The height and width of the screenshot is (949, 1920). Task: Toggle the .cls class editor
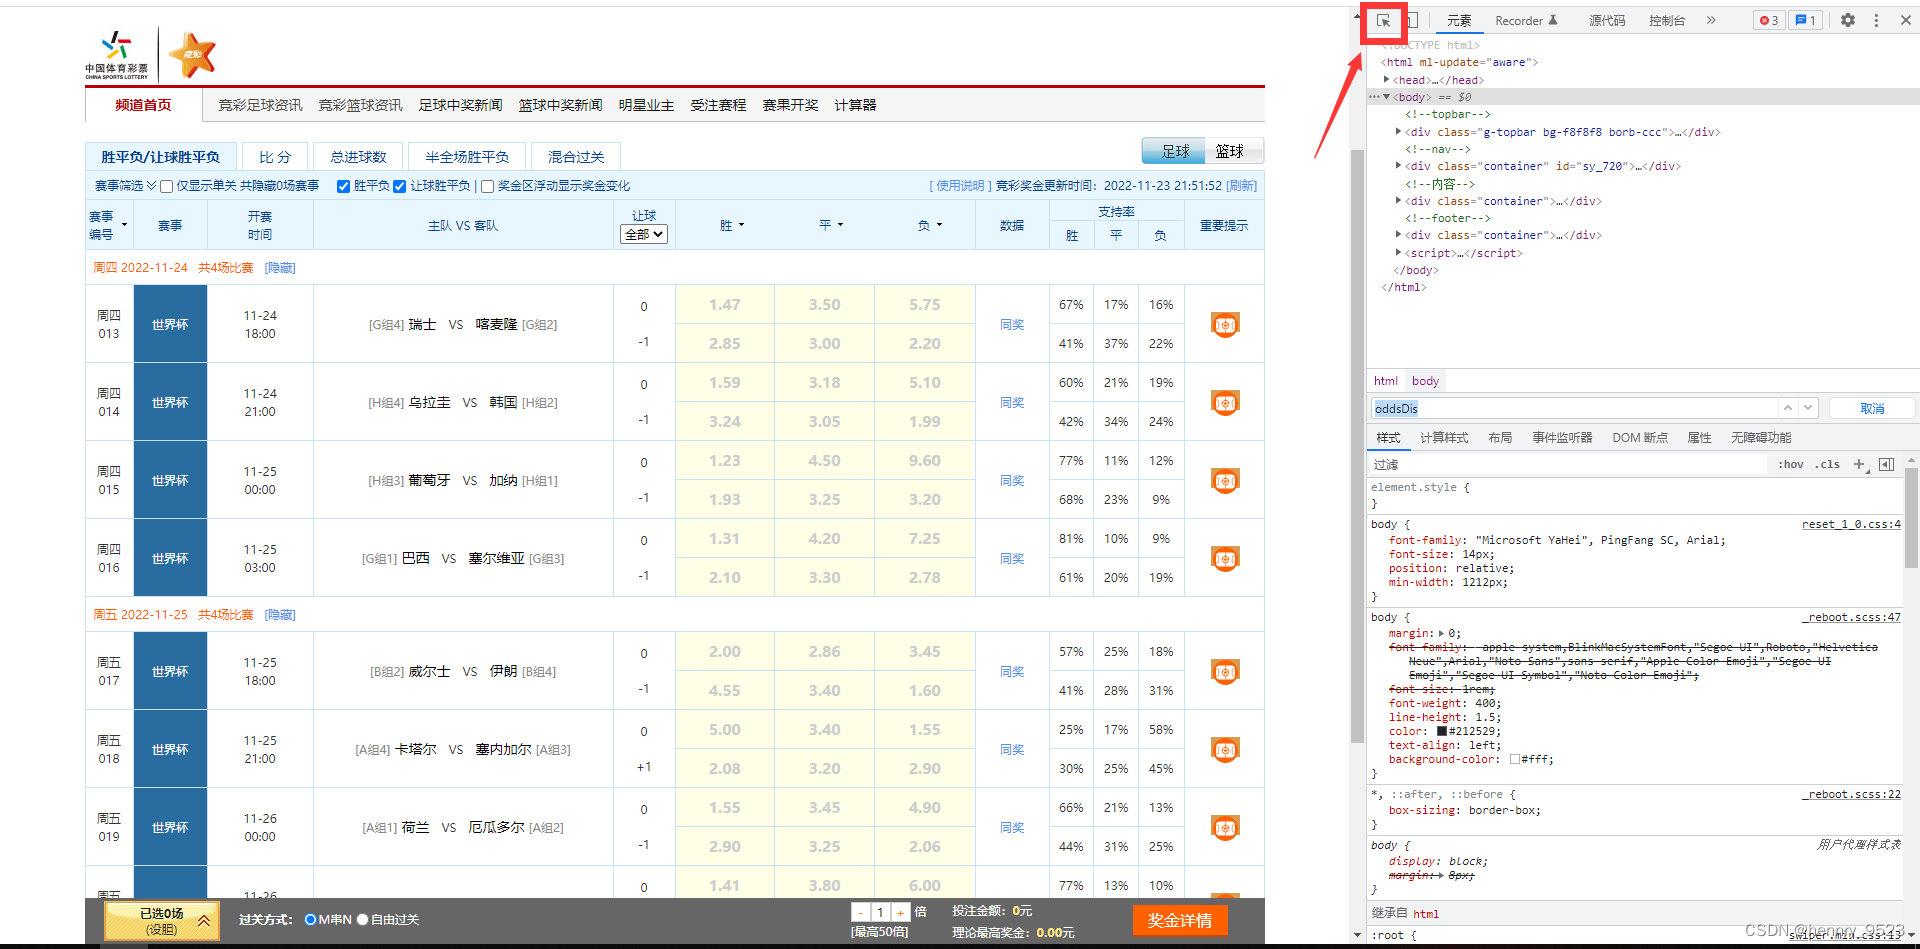(1829, 464)
